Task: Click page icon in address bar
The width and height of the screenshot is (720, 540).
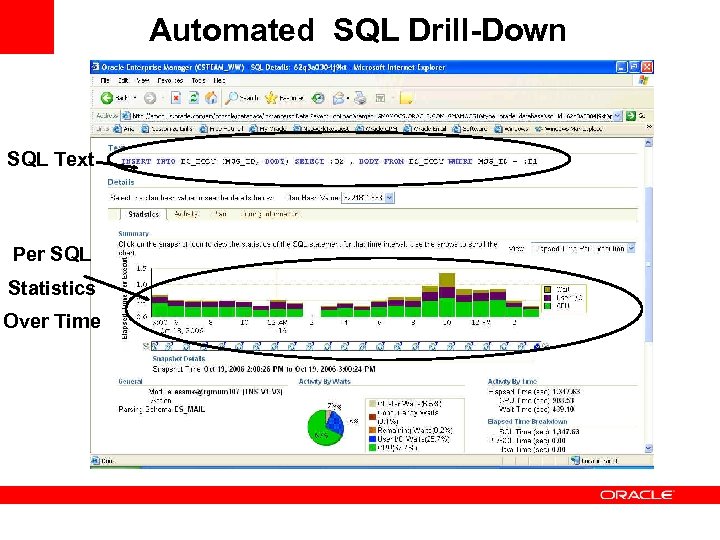Action: pos(126,116)
